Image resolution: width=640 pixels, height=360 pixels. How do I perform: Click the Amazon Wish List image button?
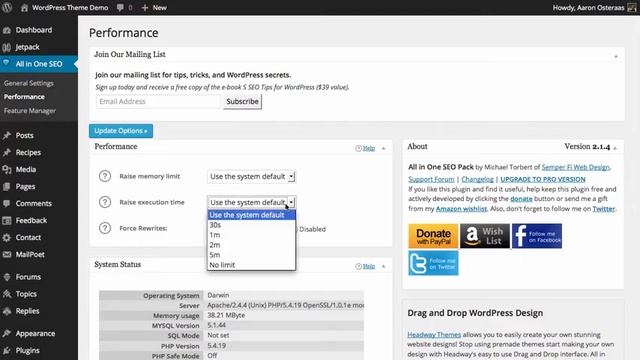(485, 236)
